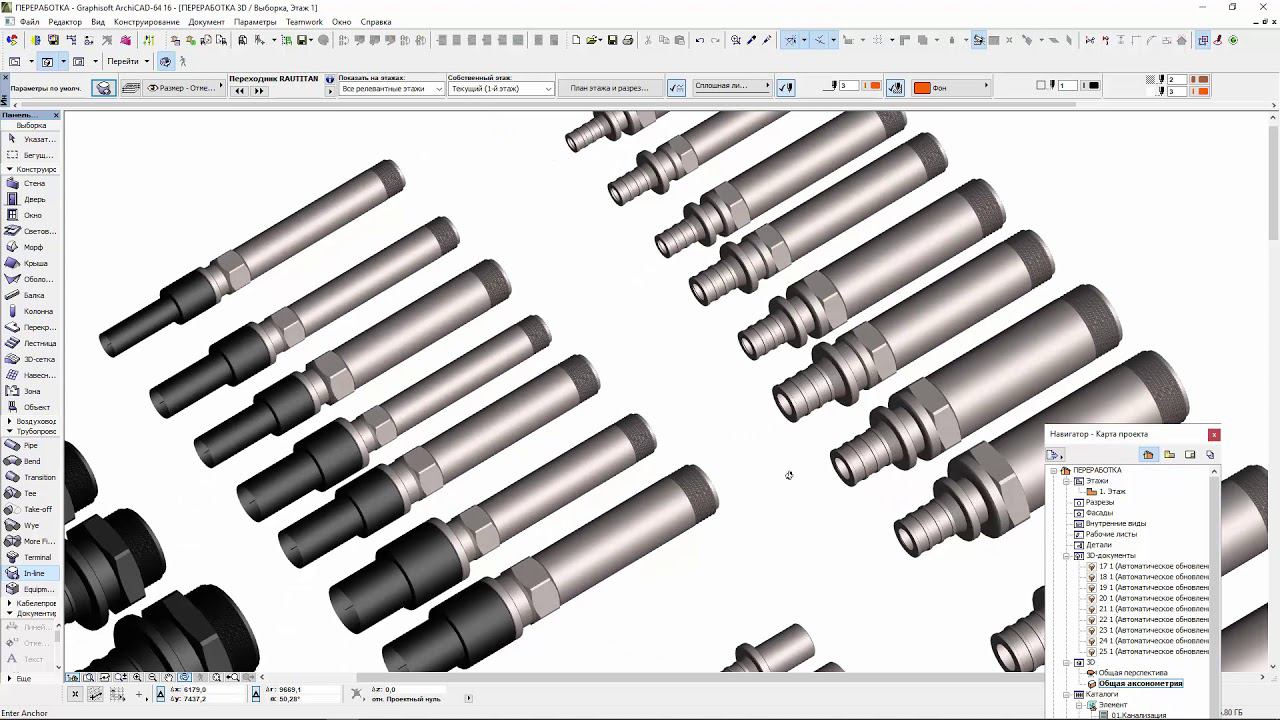Open the Вид menu

[x=98, y=22]
